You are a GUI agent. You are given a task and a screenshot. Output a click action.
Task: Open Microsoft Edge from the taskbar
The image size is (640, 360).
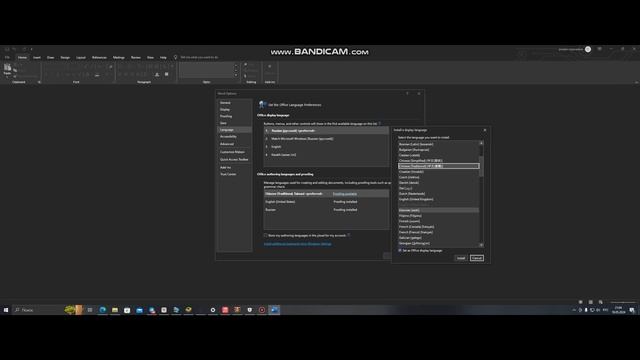(x=102, y=310)
